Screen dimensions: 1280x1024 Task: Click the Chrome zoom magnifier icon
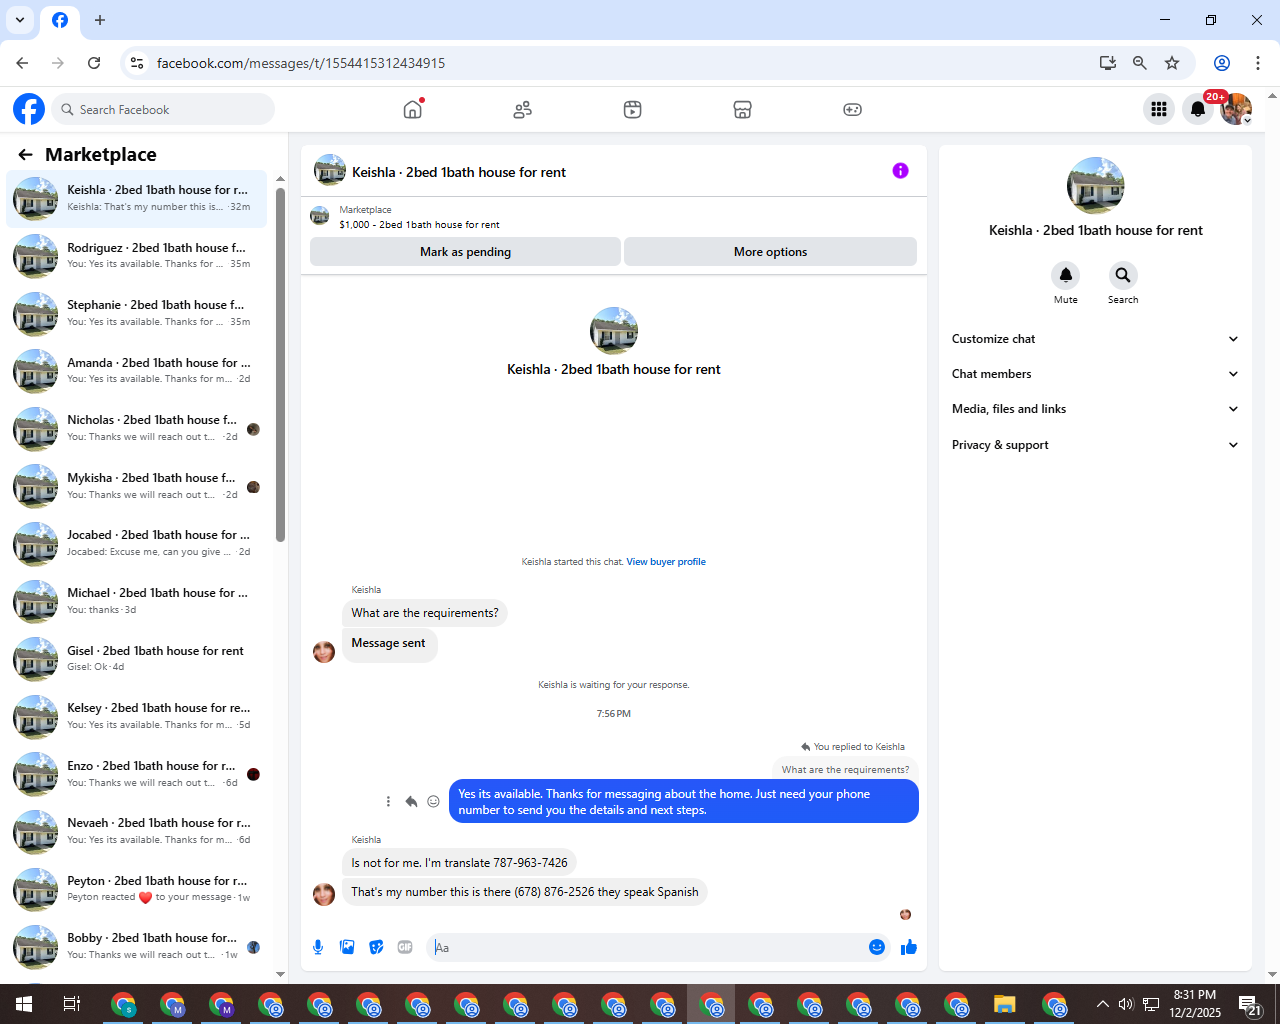coord(1139,63)
